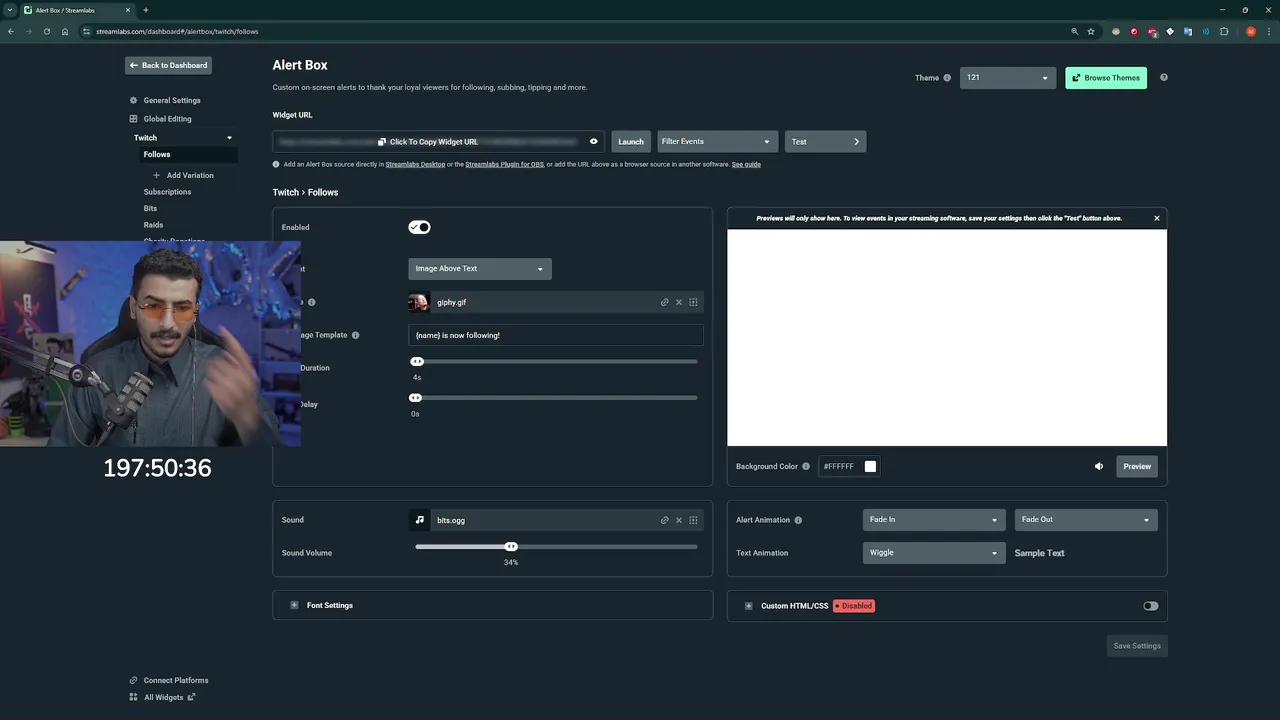Toggle Custom HTML/CSS switch
The image size is (1280, 720).
point(1151,606)
